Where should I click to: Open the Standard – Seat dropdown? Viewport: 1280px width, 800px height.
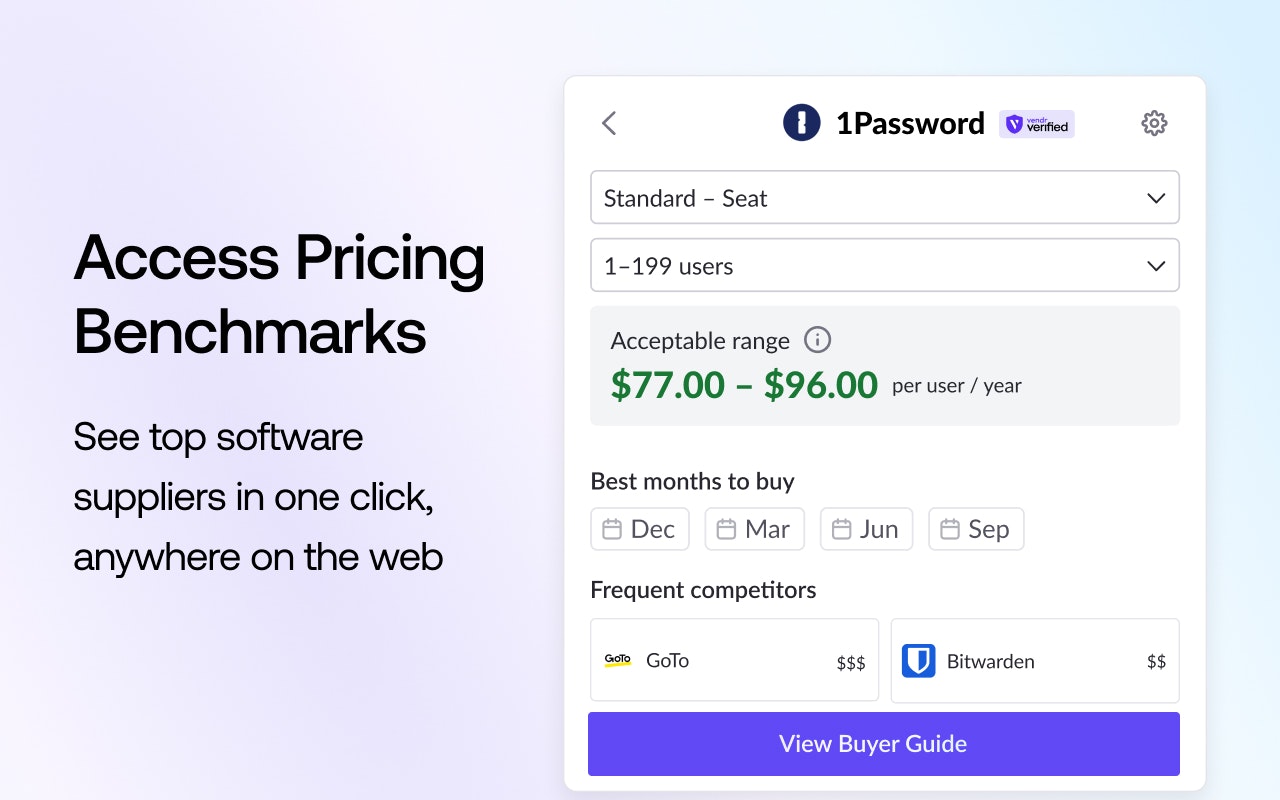tap(884, 198)
